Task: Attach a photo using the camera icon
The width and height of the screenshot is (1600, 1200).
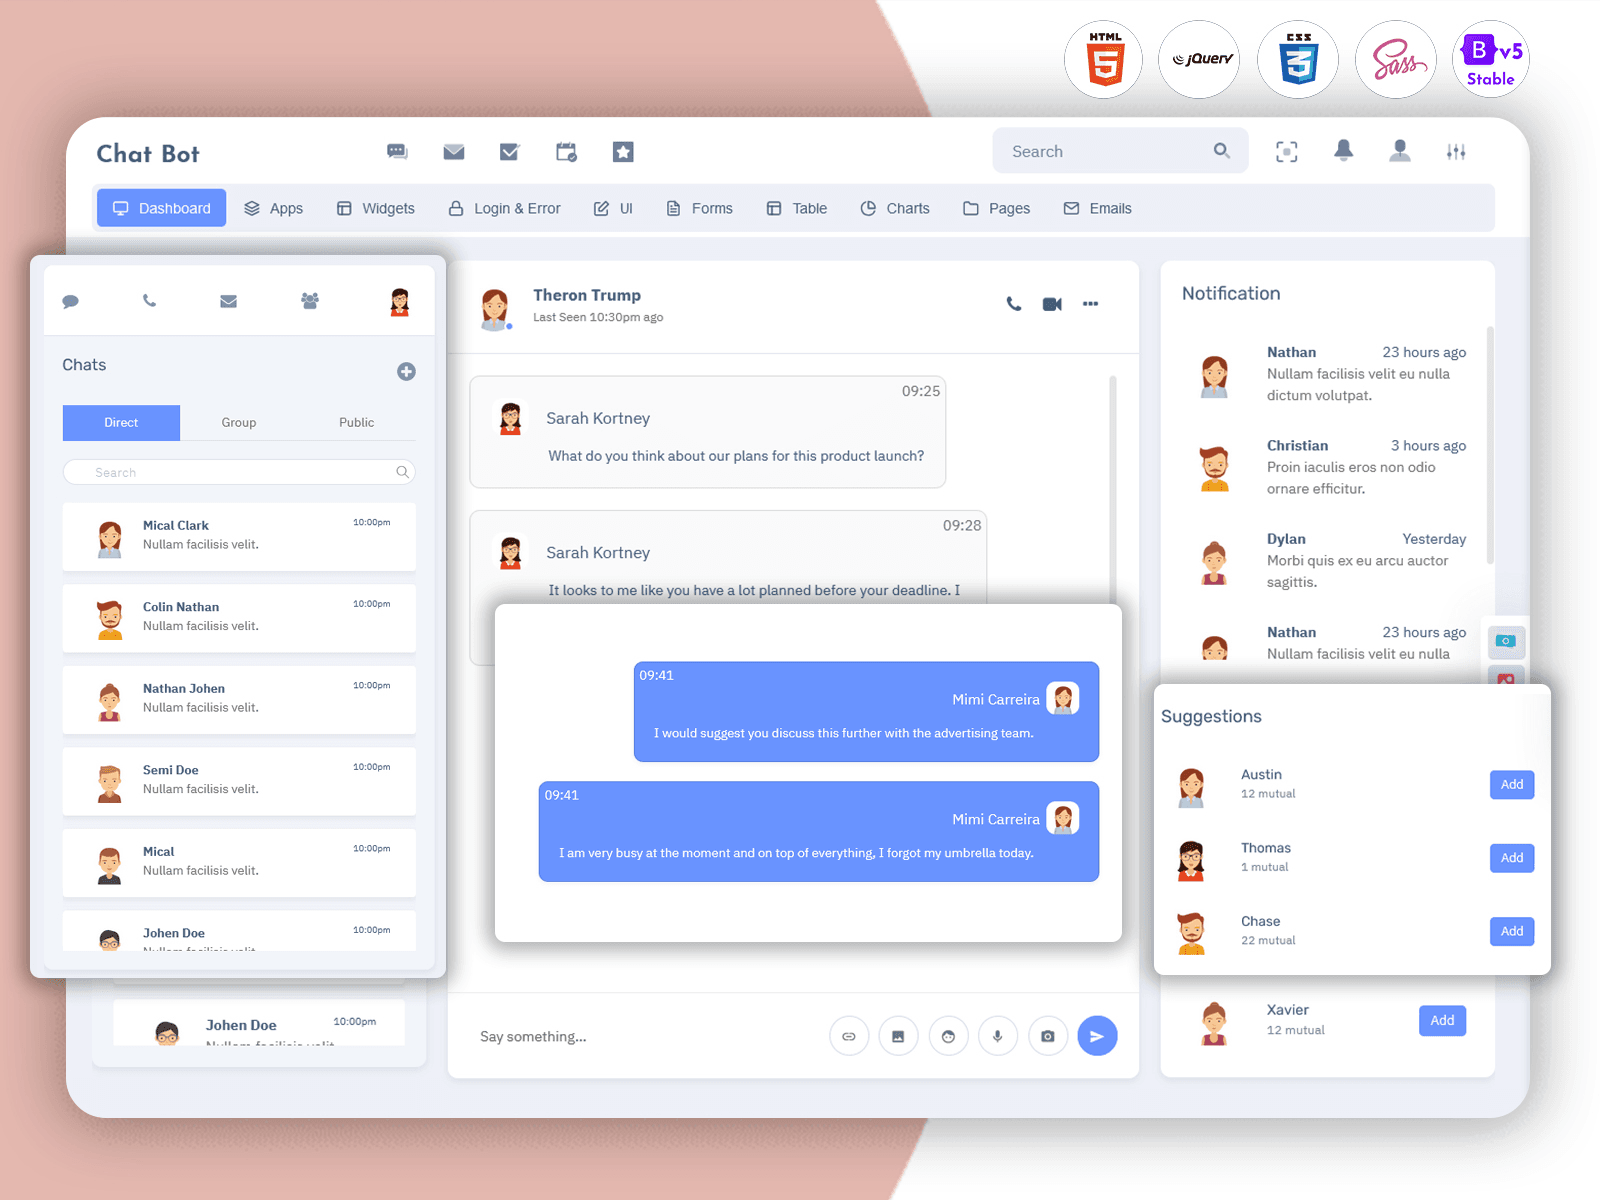Action: tap(1048, 1036)
